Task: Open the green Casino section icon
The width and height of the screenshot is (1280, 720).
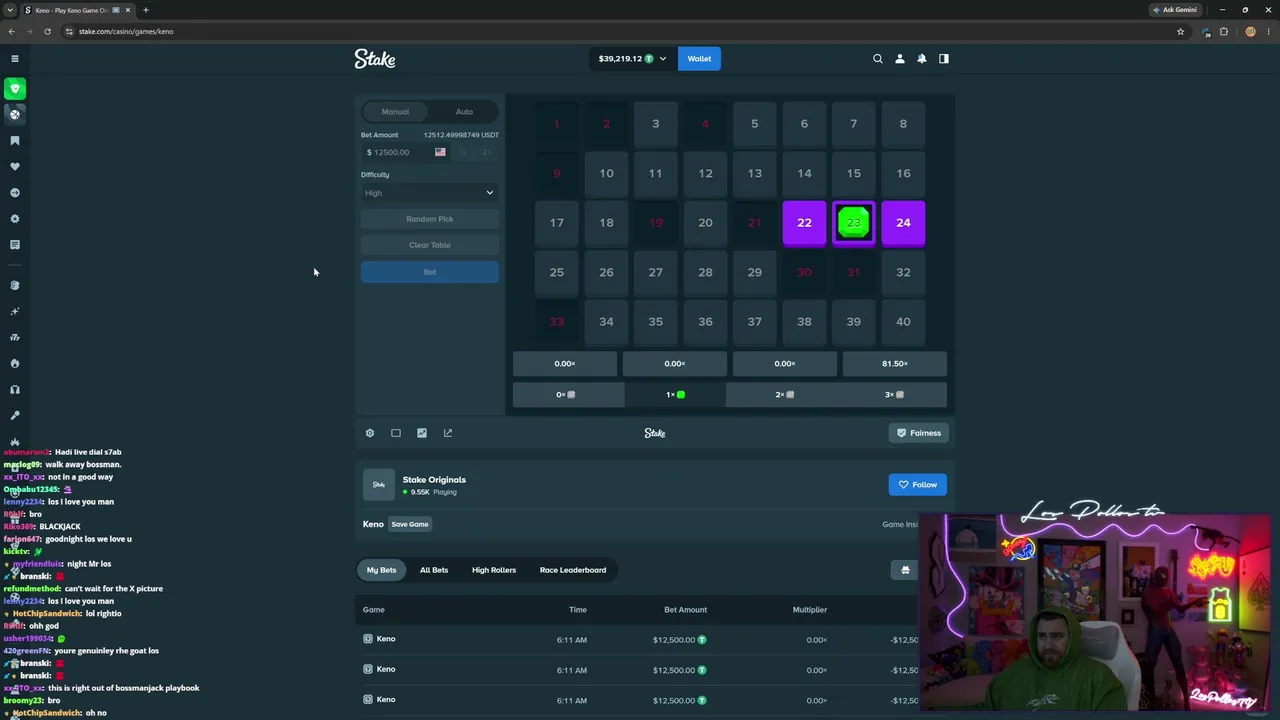Action: click(15, 89)
